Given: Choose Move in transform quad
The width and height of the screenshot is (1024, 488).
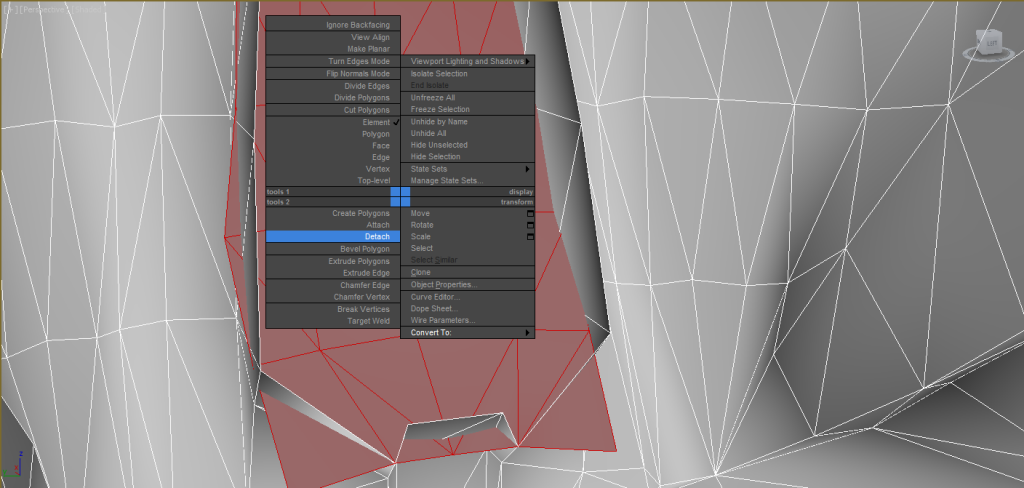Looking at the screenshot, I should click(464, 214).
